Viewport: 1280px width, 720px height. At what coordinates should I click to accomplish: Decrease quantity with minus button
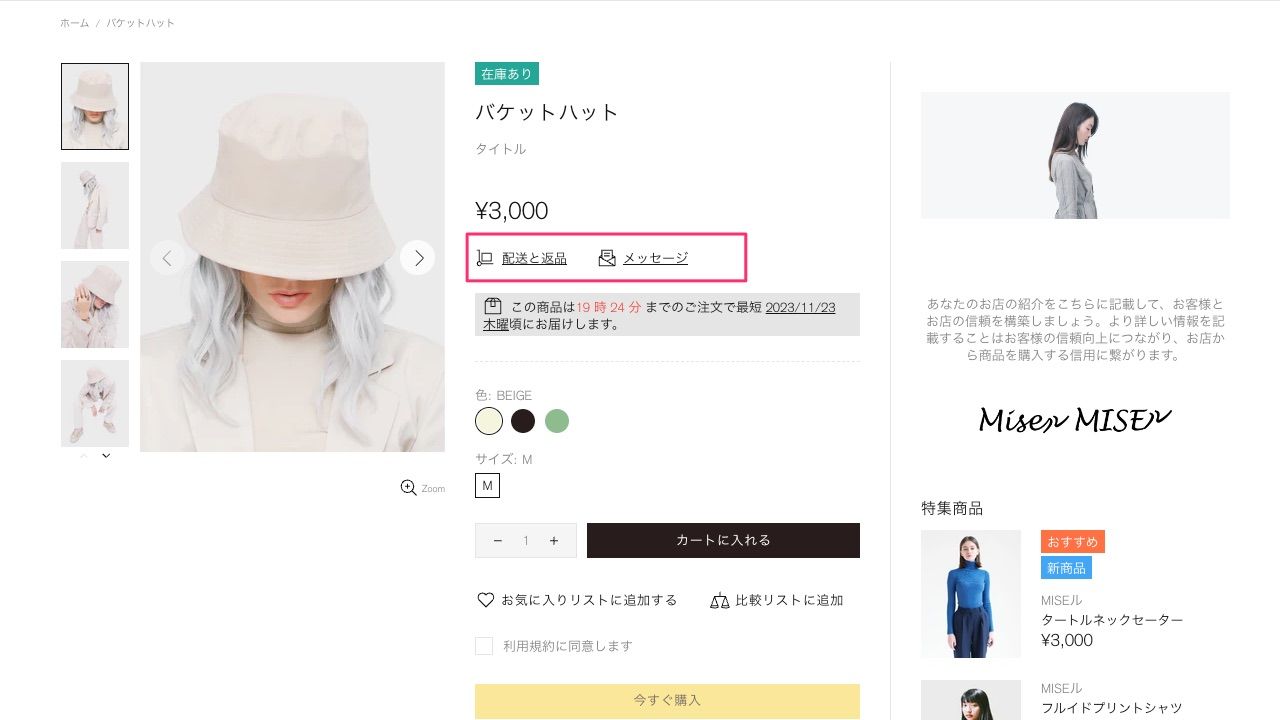[x=498, y=541]
